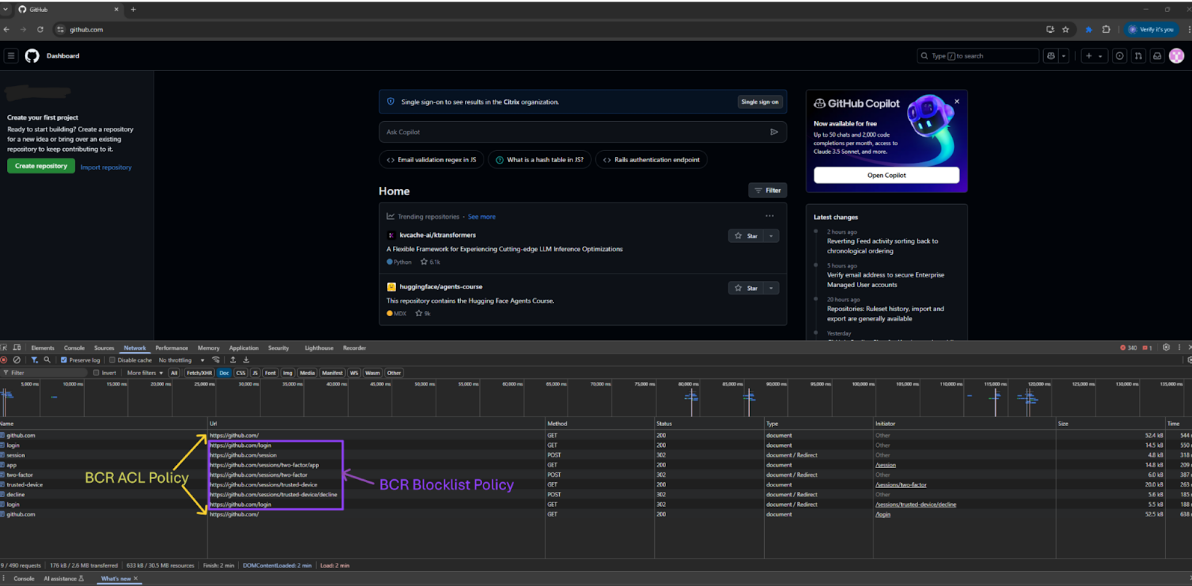The height and width of the screenshot is (586, 1192).
Task: Click the DevTools stop recording button
Action: coord(4,360)
